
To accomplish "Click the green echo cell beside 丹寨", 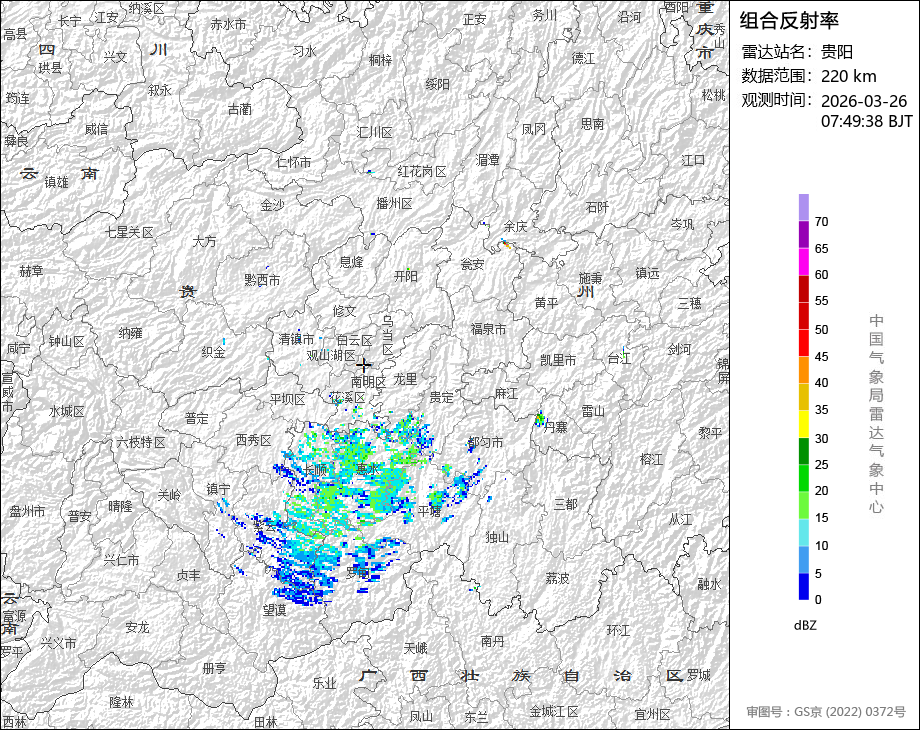I will pyautogui.click(x=539, y=419).
